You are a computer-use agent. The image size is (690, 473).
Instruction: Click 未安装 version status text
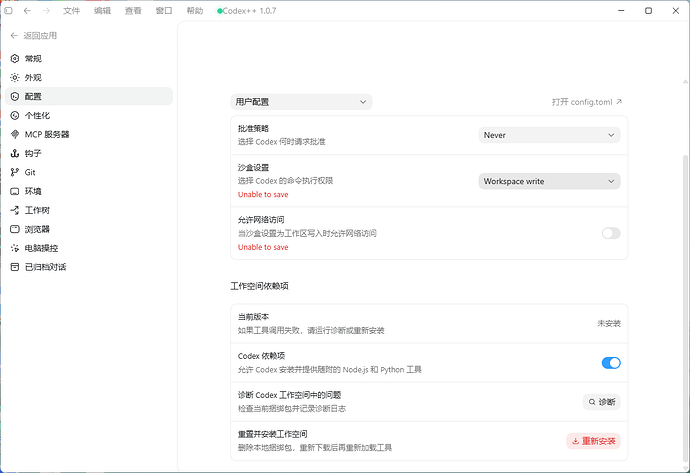pyautogui.click(x=609, y=323)
